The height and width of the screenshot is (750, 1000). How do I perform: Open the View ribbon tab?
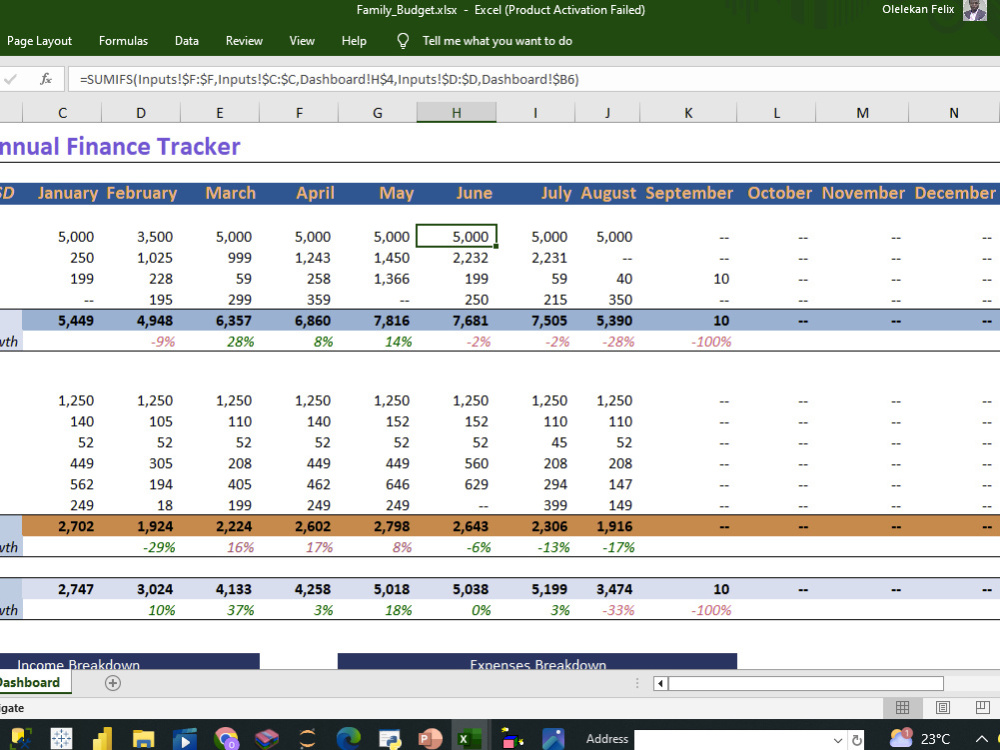302,41
